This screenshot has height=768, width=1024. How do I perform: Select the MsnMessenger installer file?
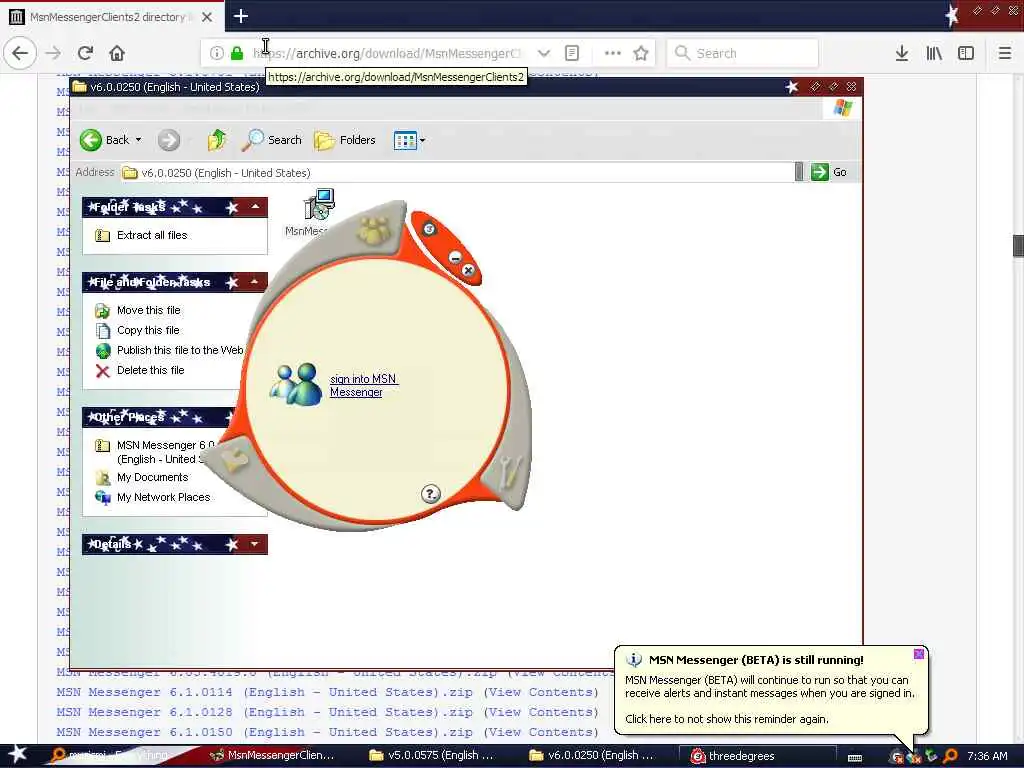click(317, 212)
